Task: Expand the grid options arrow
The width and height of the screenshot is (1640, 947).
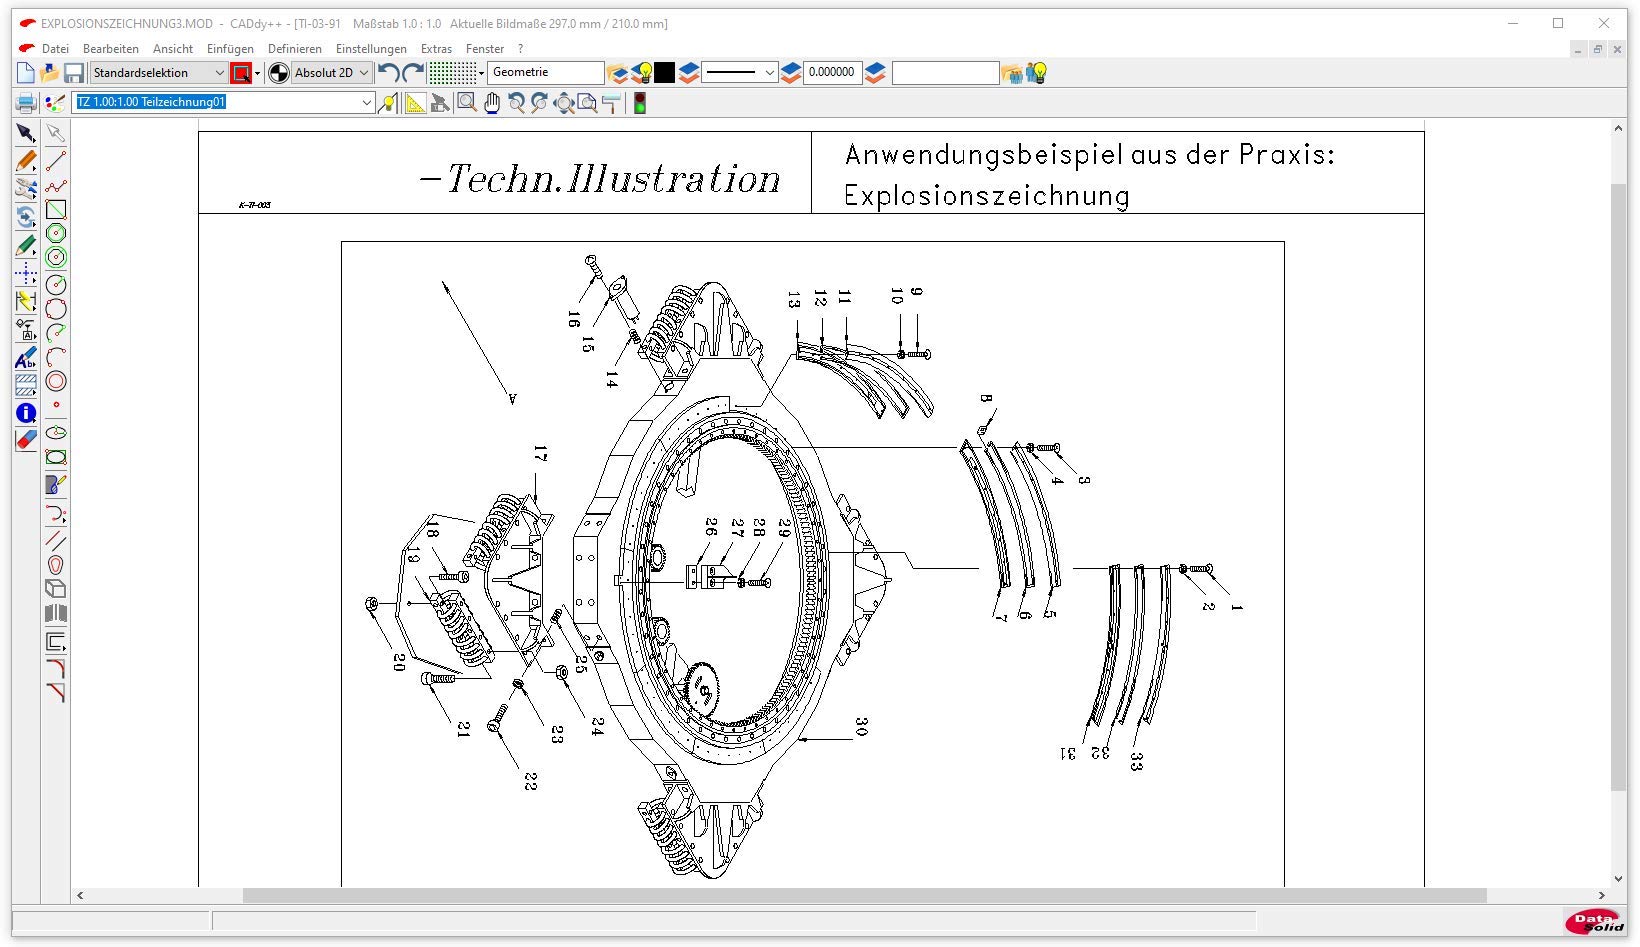Action: [x=482, y=73]
